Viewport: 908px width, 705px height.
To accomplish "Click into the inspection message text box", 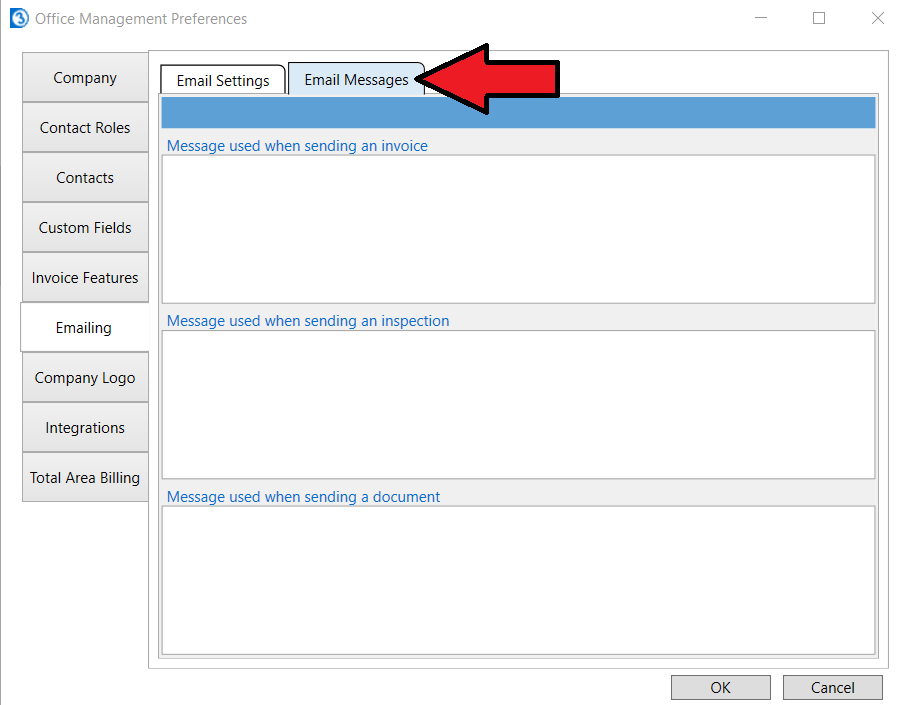I will [518, 404].
